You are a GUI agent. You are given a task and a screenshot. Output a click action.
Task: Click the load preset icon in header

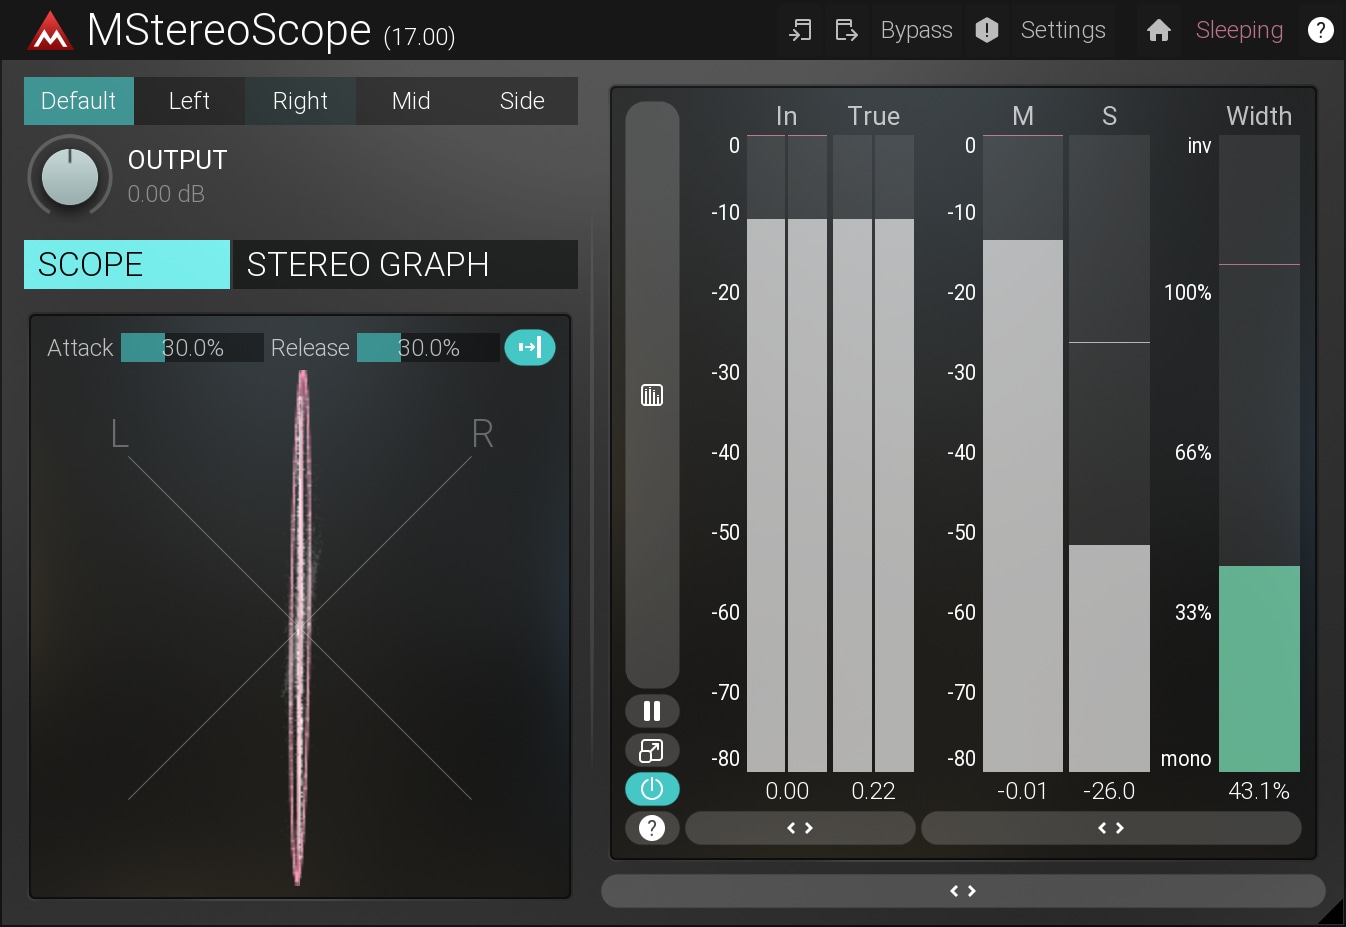(x=800, y=30)
